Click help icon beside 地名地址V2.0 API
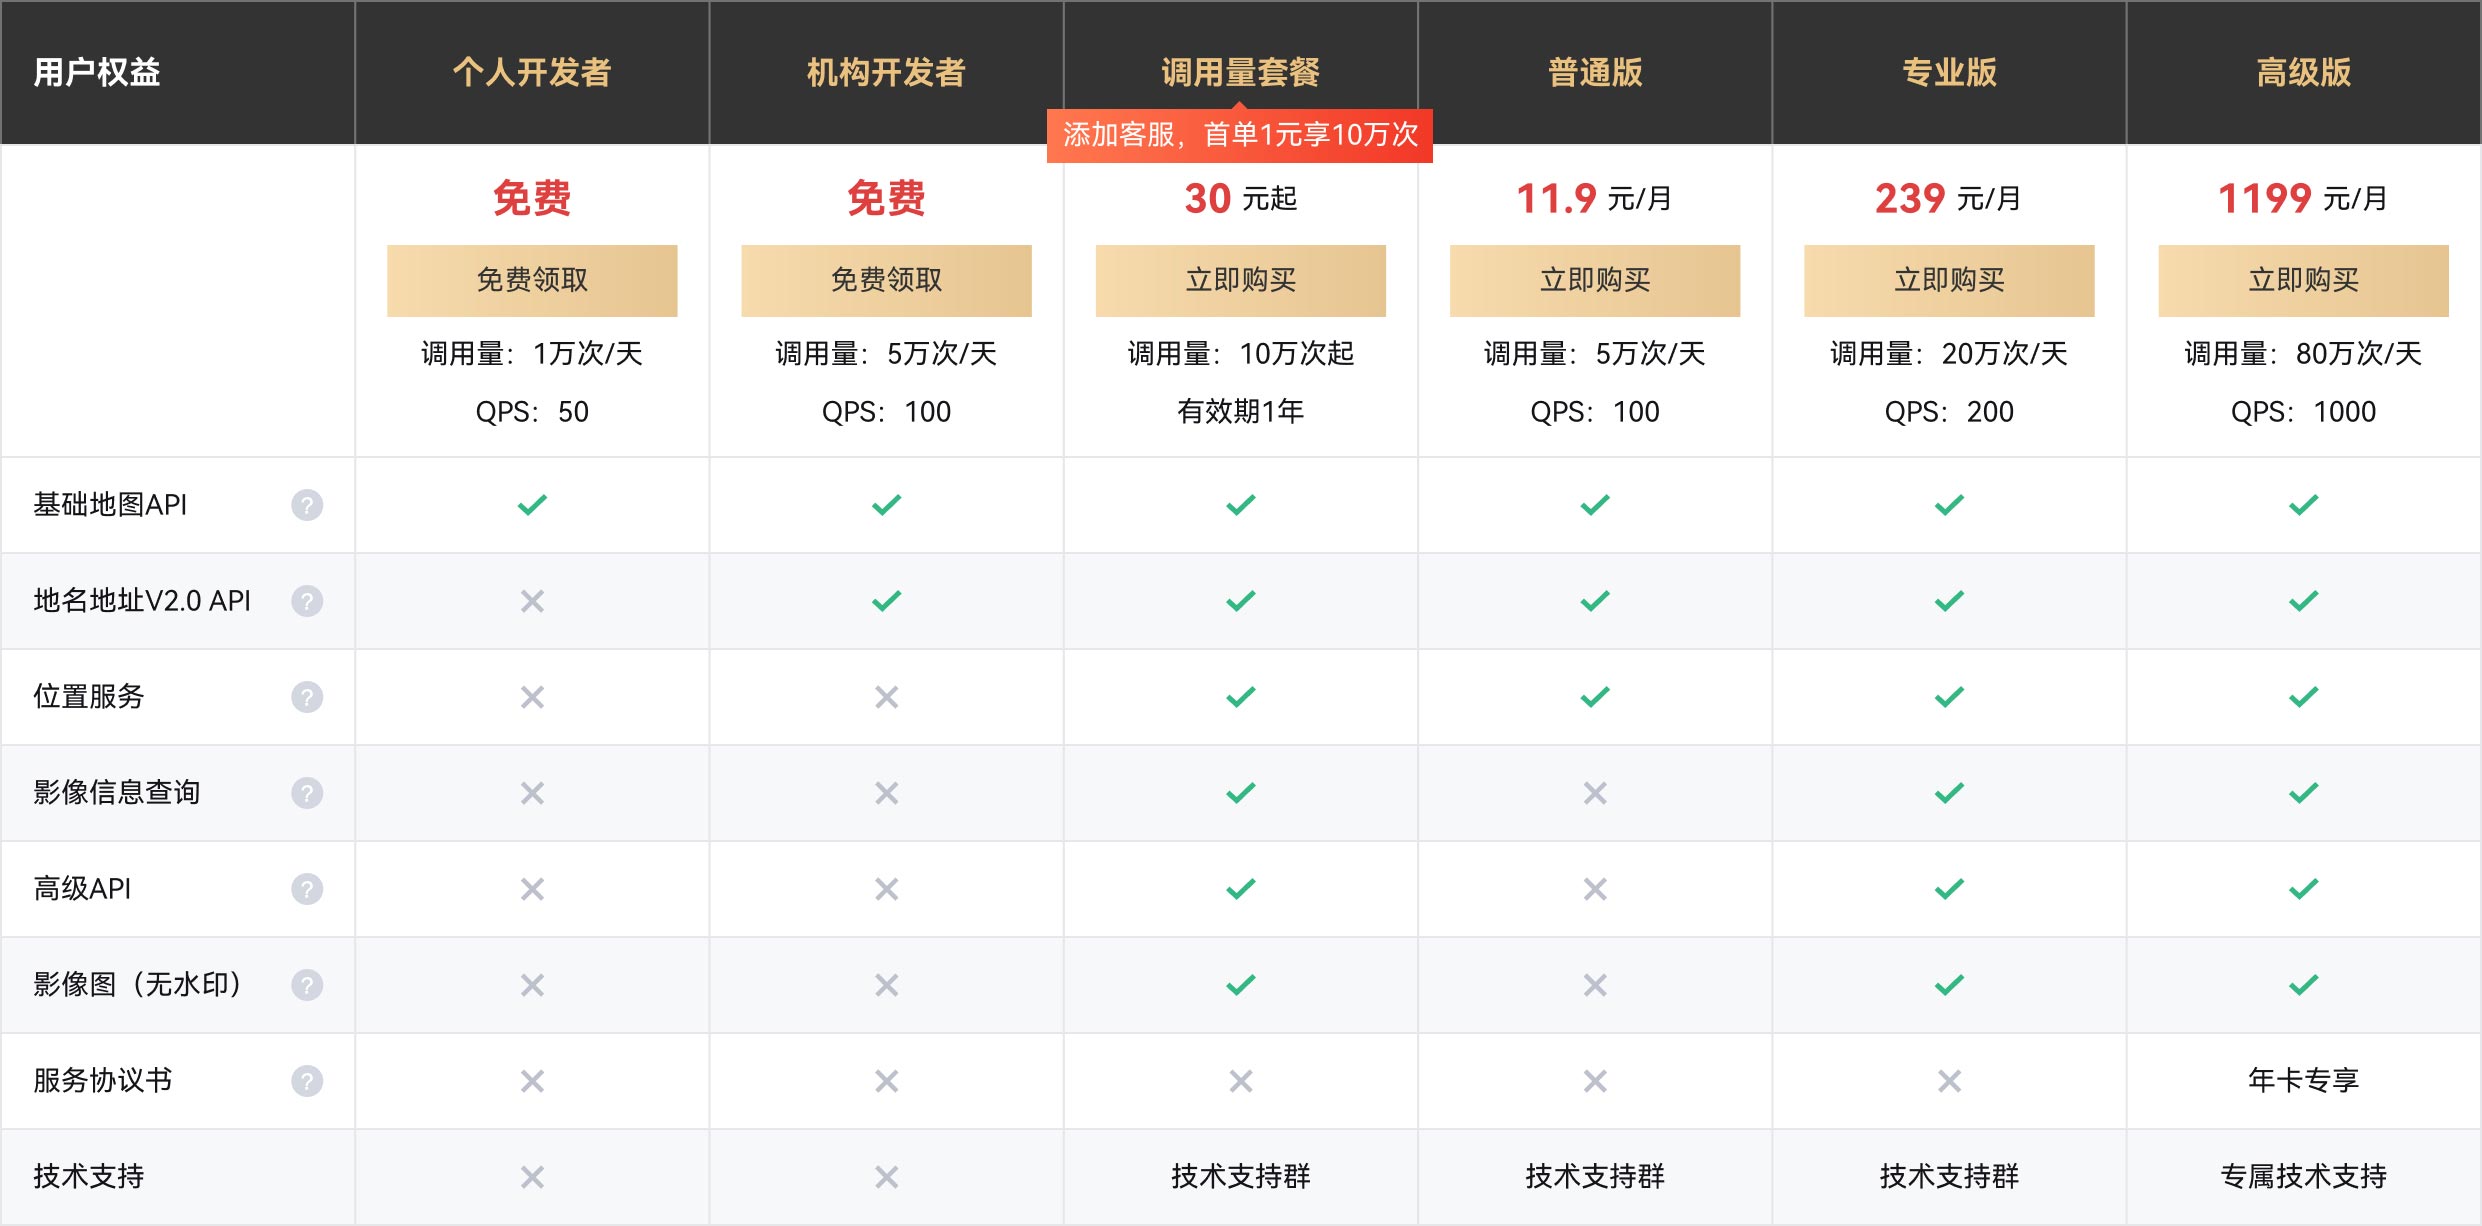This screenshot has height=1226, width=2482. coord(307,601)
